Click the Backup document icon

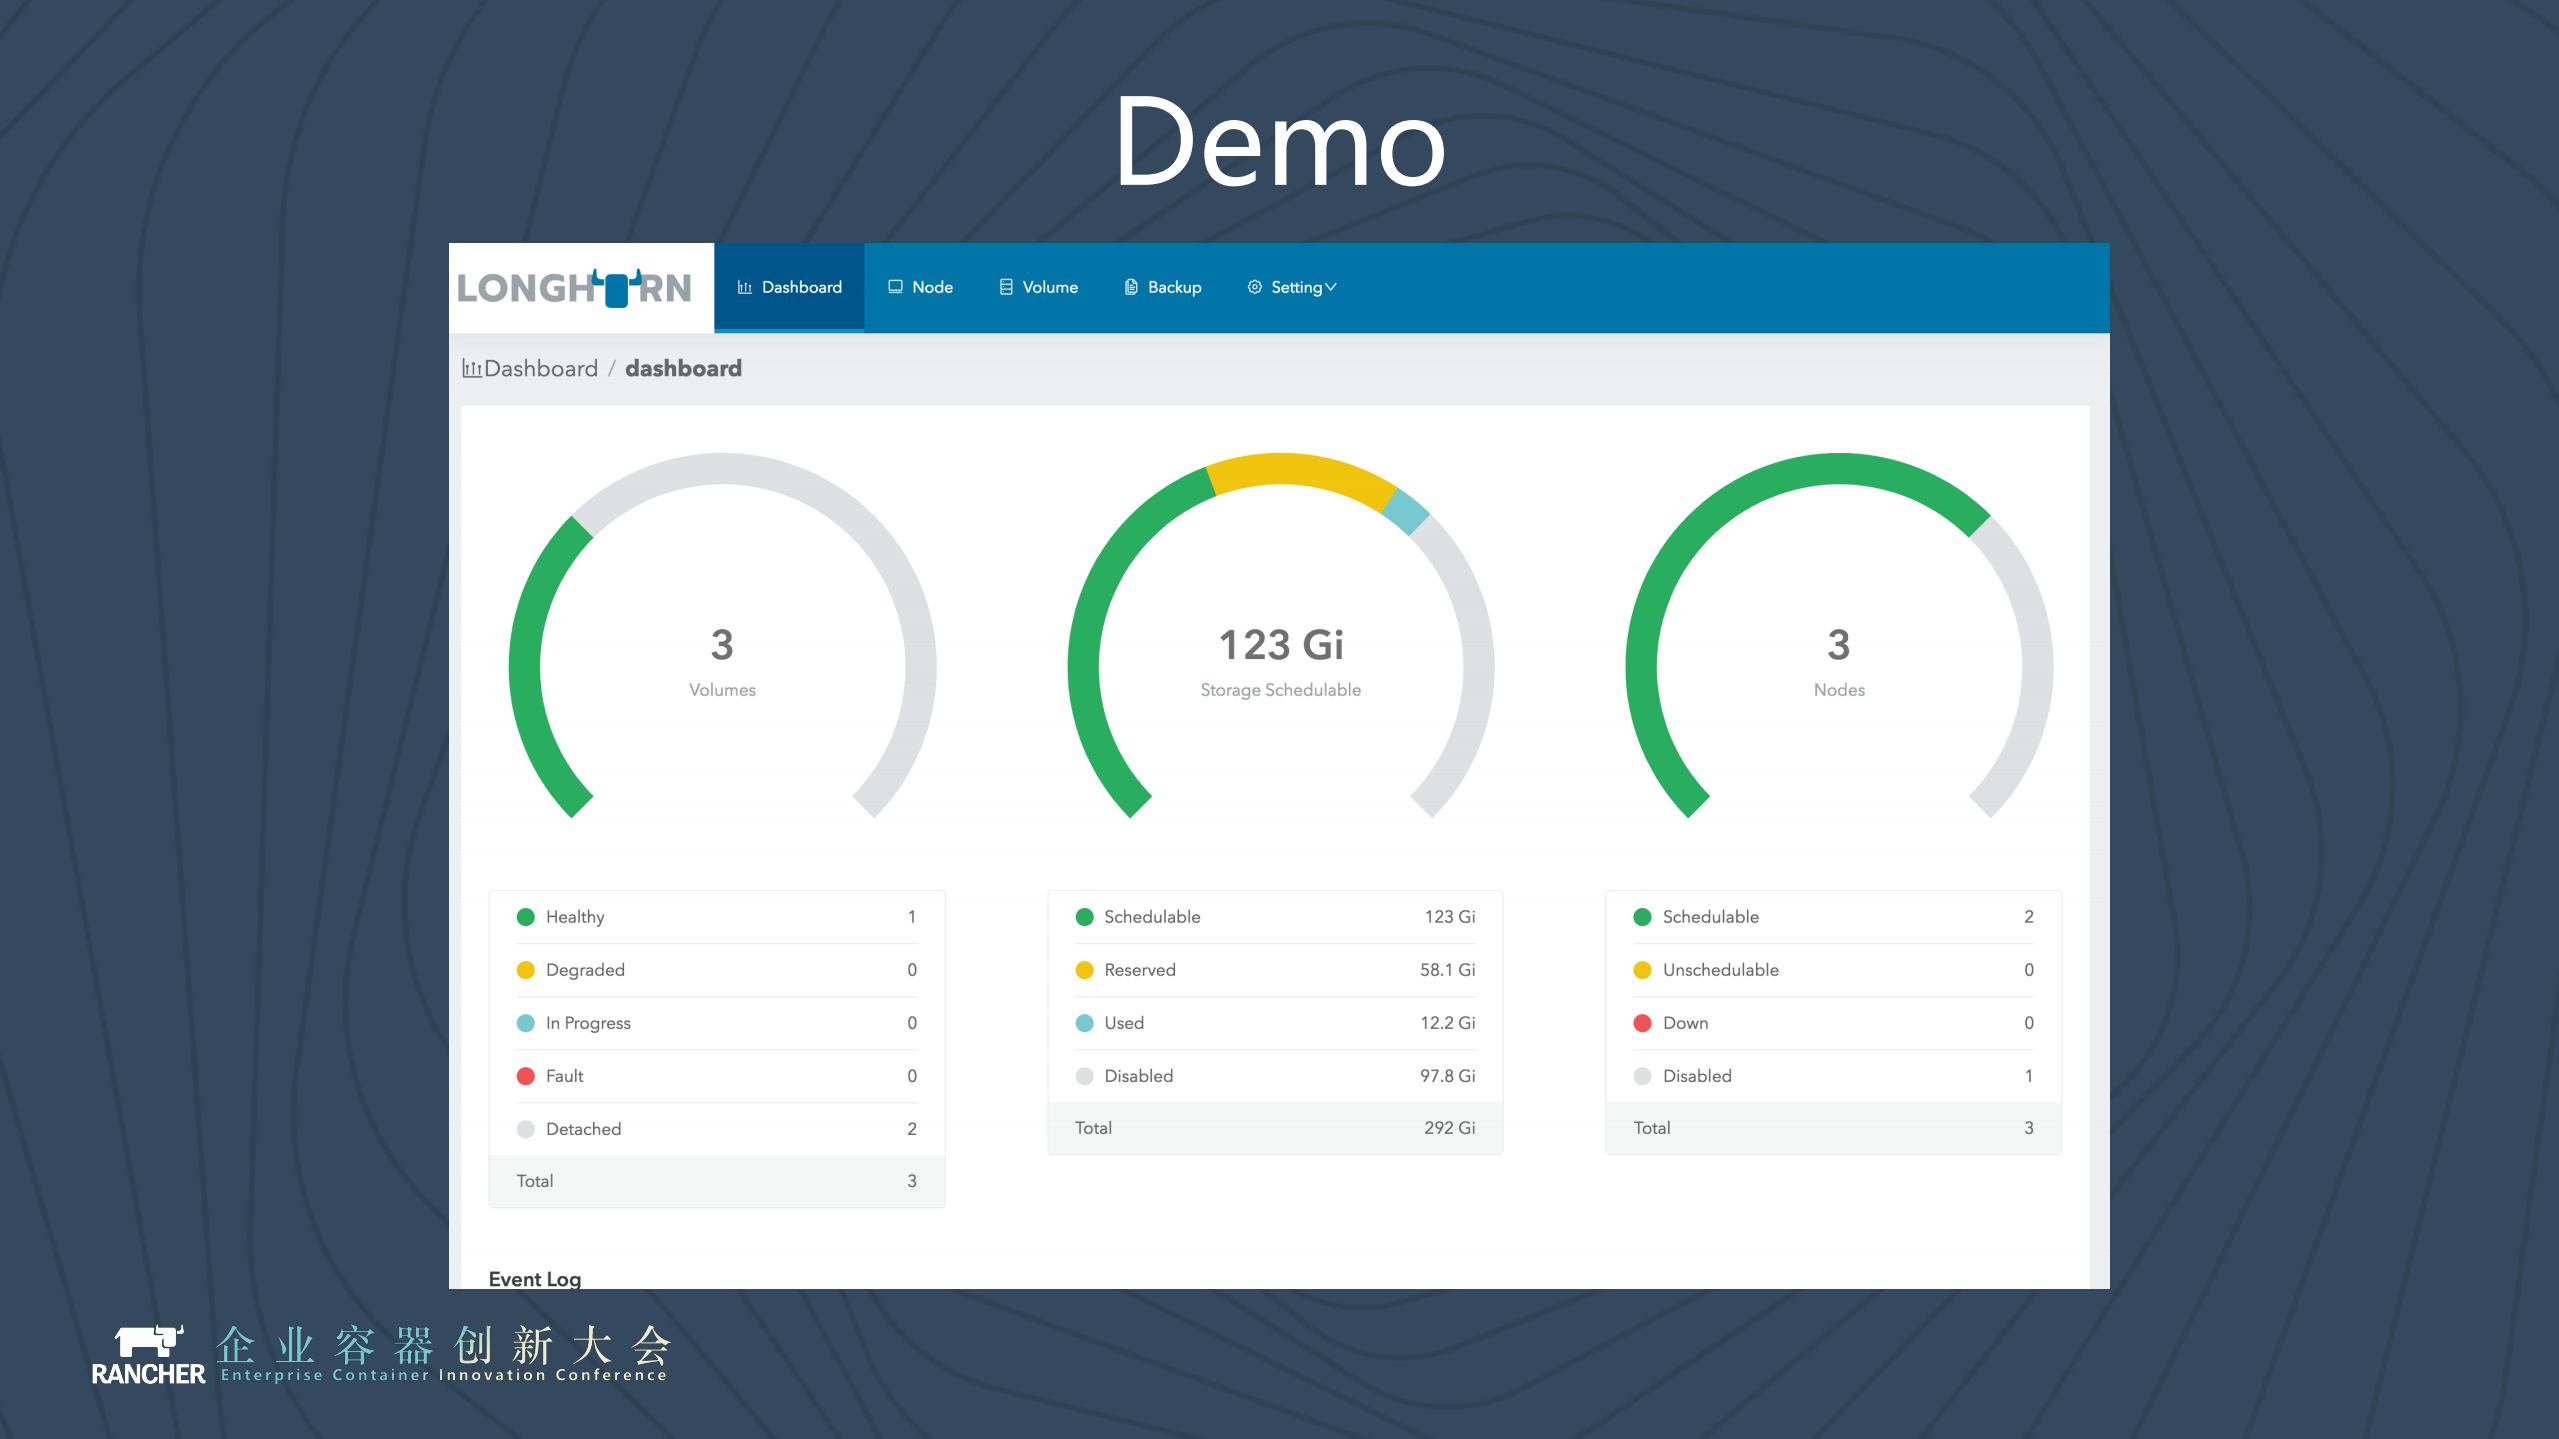pyautogui.click(x=1131, y=288)
